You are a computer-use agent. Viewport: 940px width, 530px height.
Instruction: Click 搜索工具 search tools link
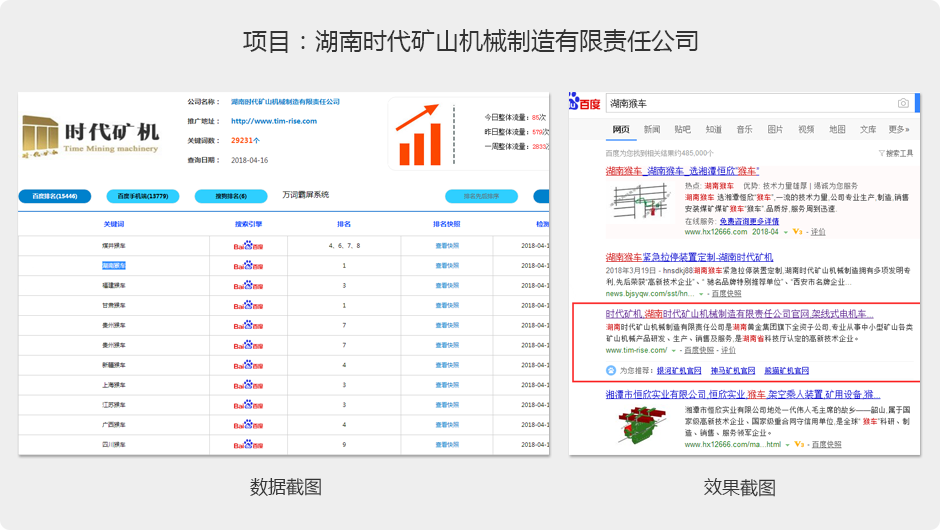coord(900,153)
